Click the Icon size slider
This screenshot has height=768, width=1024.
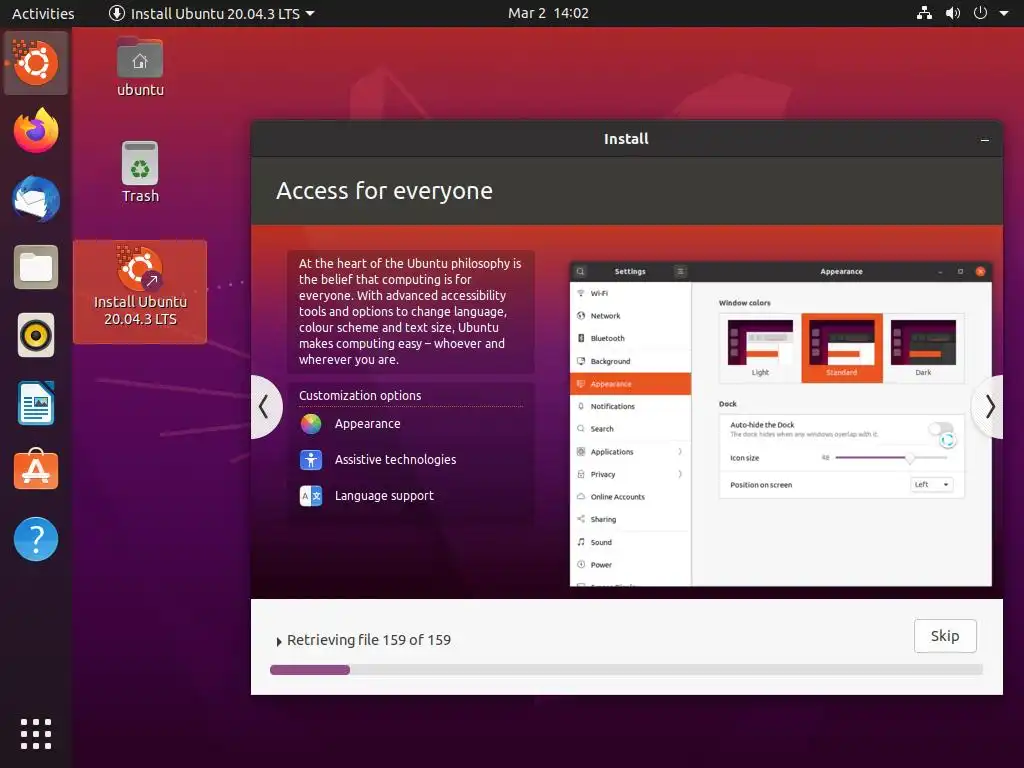pos(891,458)
